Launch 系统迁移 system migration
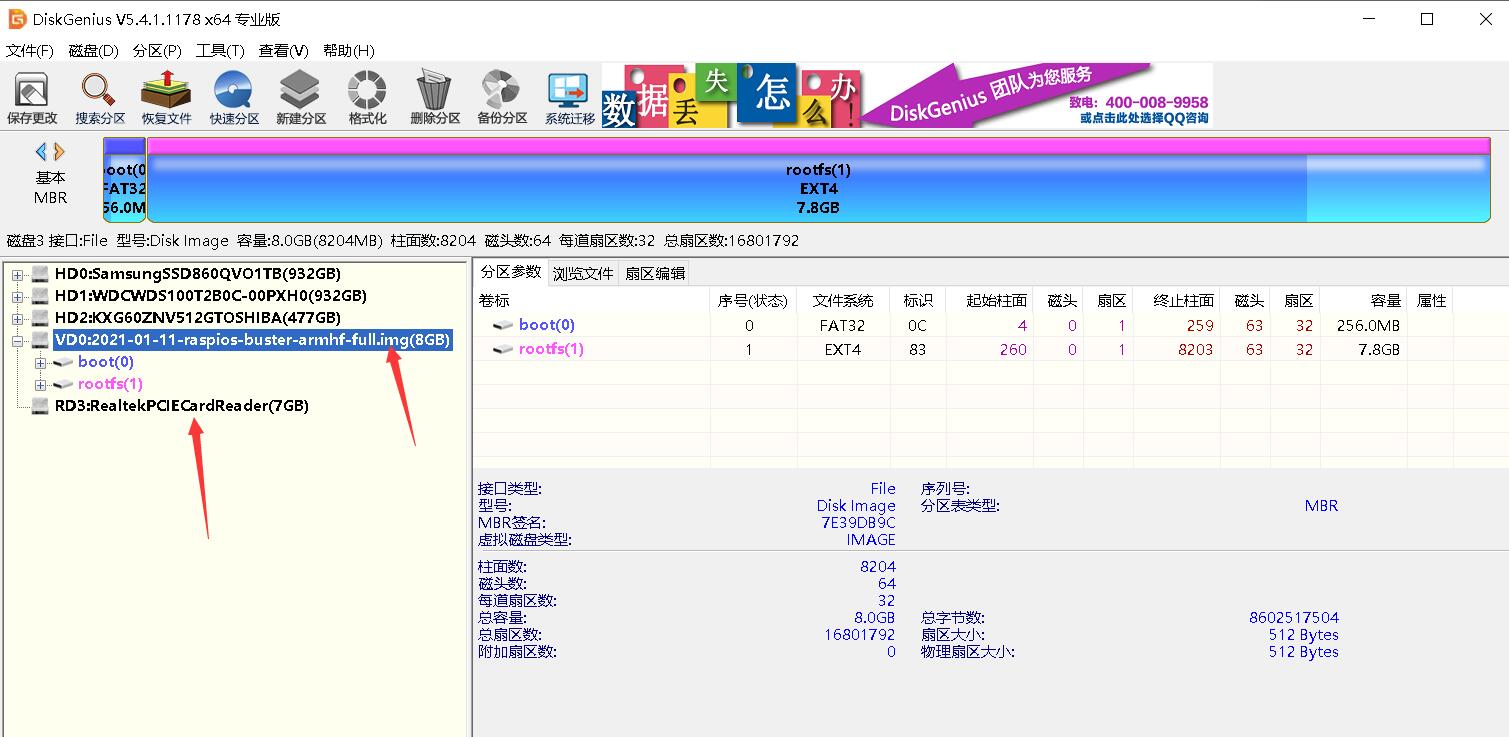 (x=569, y=98)
